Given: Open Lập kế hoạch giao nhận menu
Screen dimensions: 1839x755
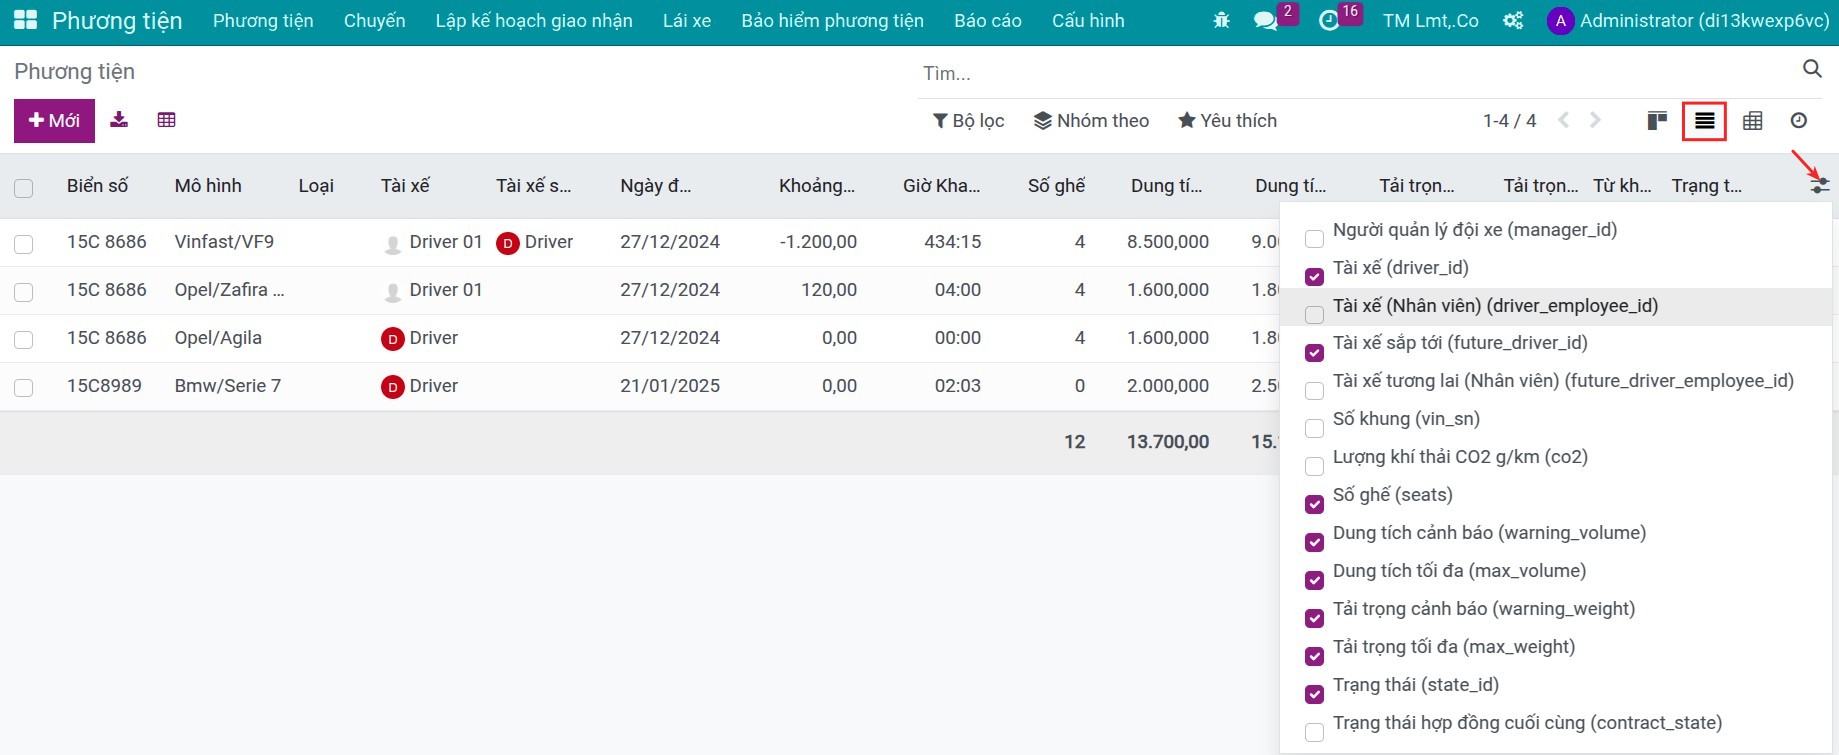Looking at the screenshot, I should point(534,21).
